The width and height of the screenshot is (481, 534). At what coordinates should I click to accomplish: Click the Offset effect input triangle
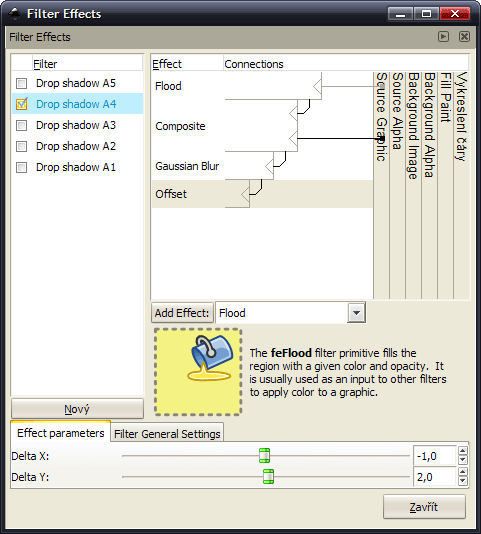(245, 194)
